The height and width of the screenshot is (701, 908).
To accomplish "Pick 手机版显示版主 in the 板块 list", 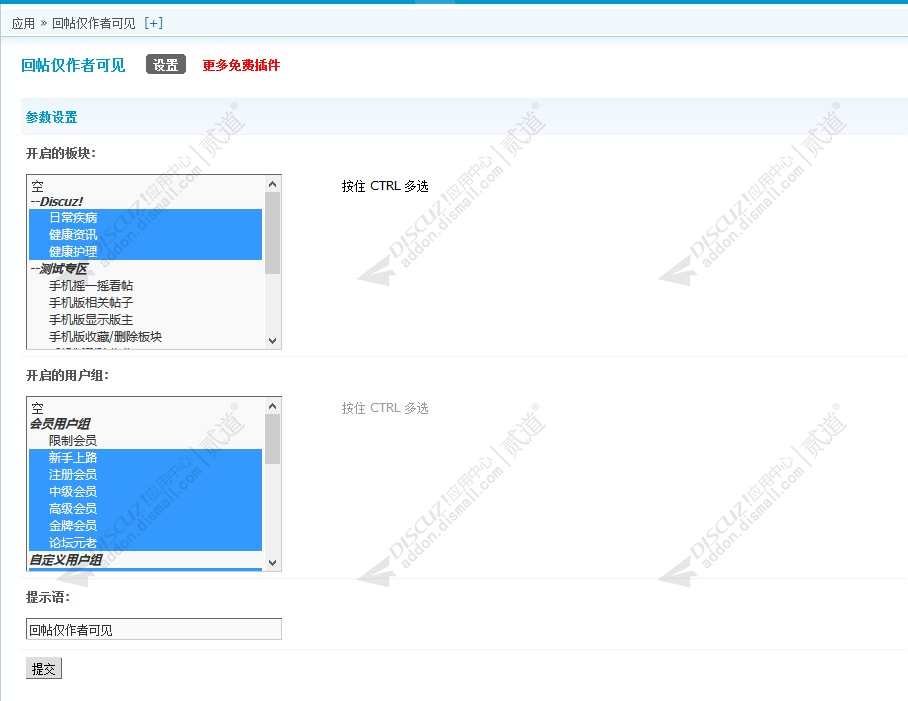I will [x=91, y=320].
